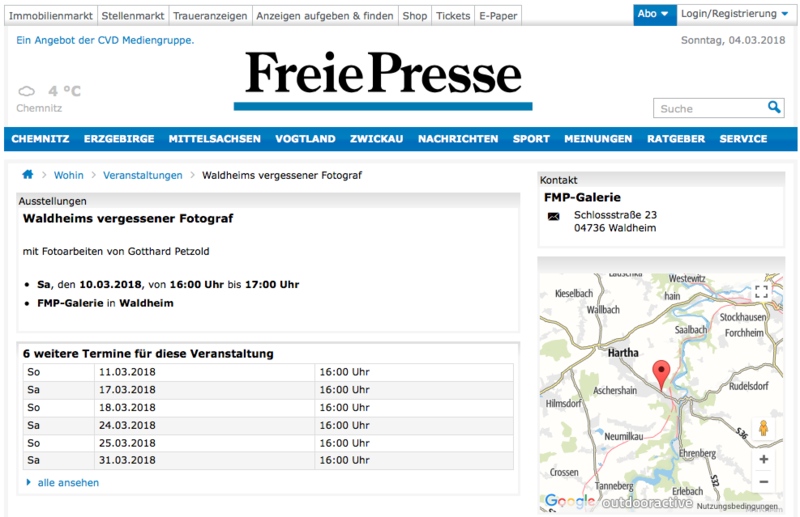800x517 pixels.
Task: Click the Freie Presse logo
Action: click(383, 76)
